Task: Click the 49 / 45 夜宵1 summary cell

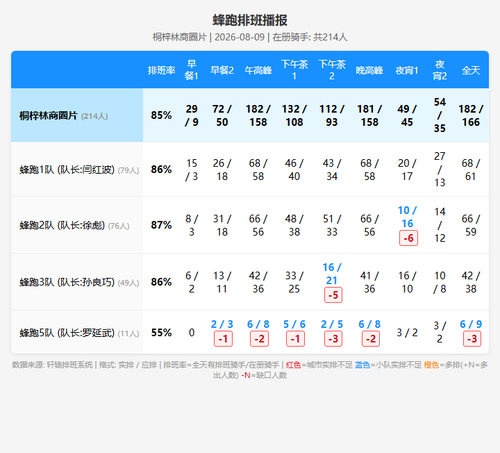Action: pos(407,115)
